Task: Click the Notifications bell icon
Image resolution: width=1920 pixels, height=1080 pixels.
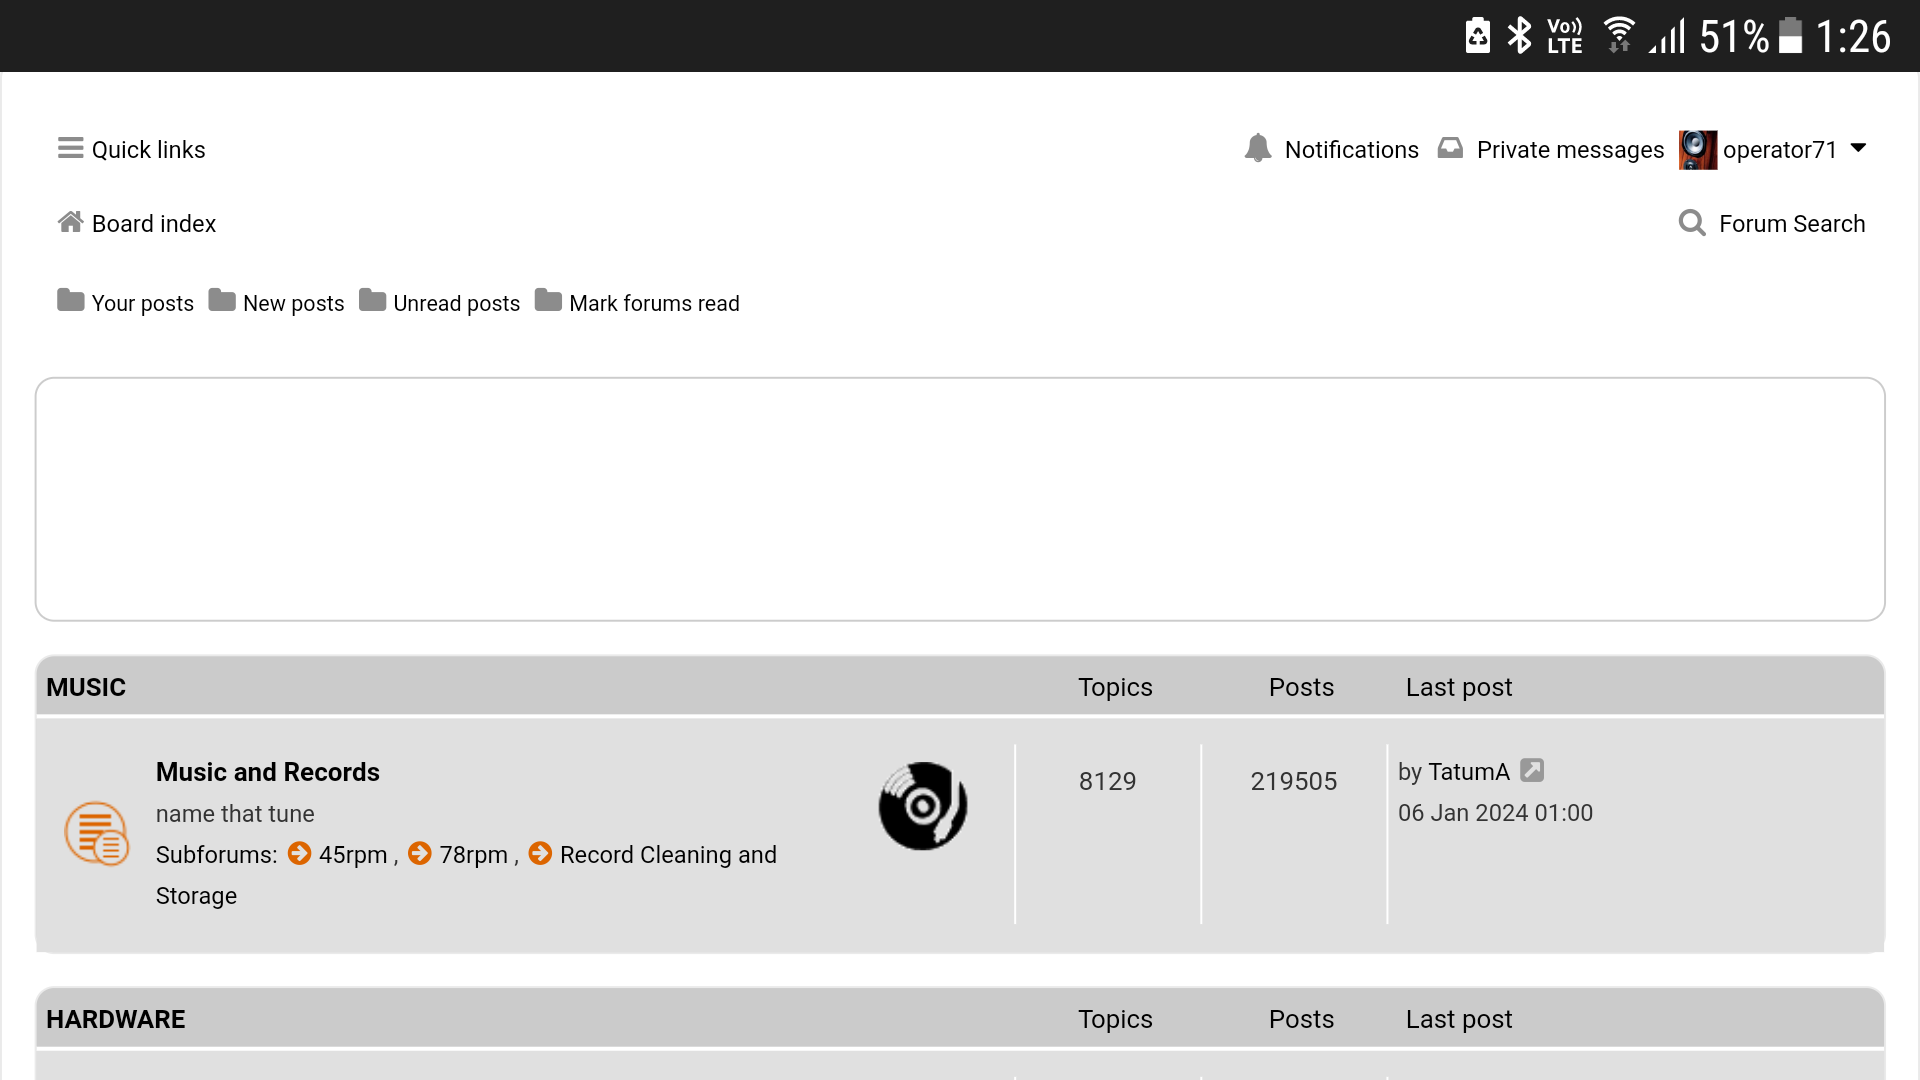Action: 1257,149
